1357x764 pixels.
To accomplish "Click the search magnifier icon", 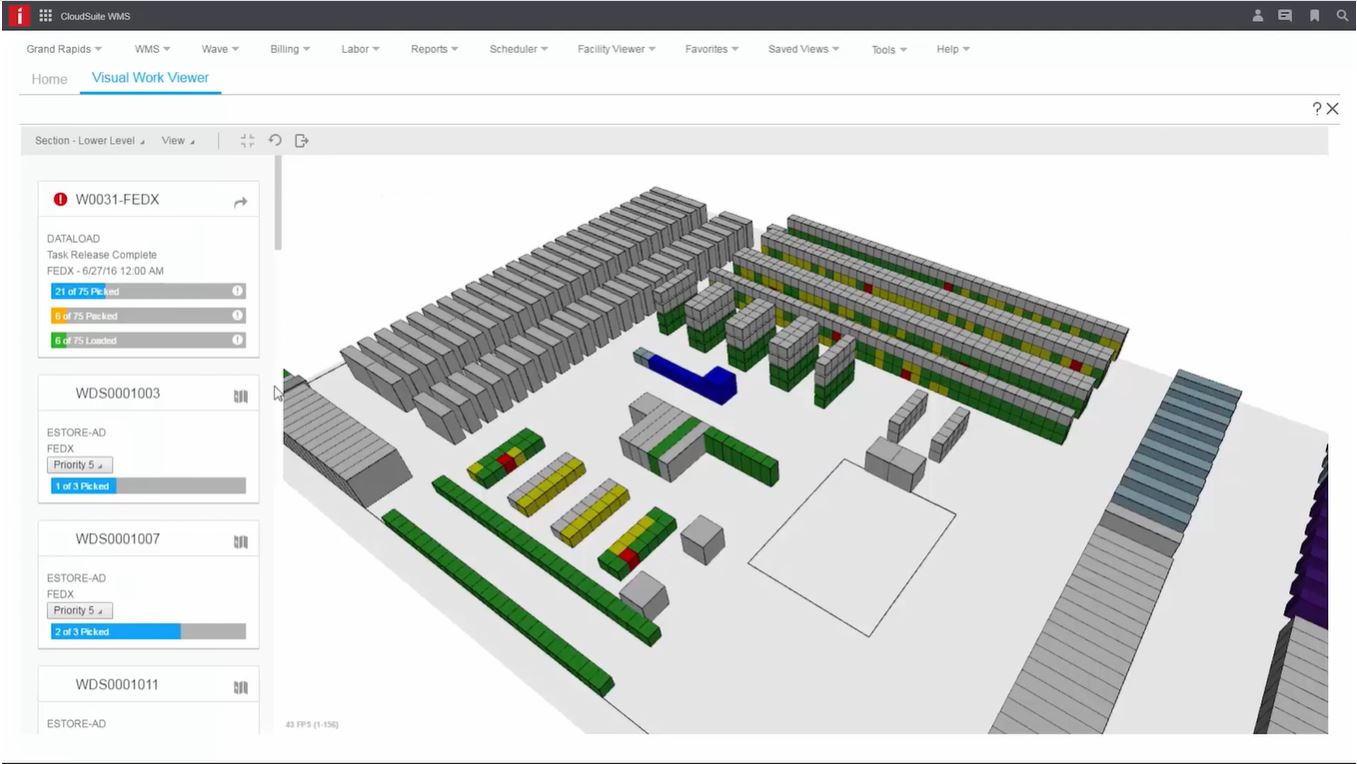I will 1342,15.
